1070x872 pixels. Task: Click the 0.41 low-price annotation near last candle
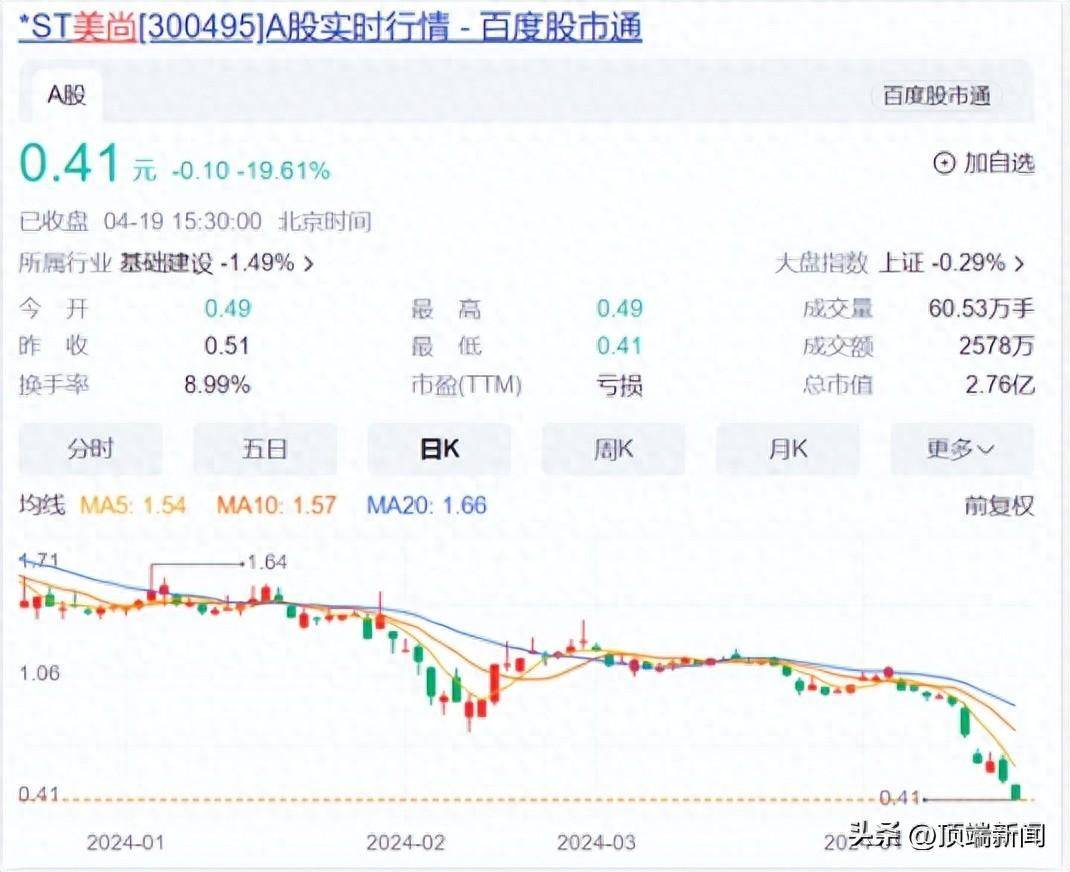899,798
